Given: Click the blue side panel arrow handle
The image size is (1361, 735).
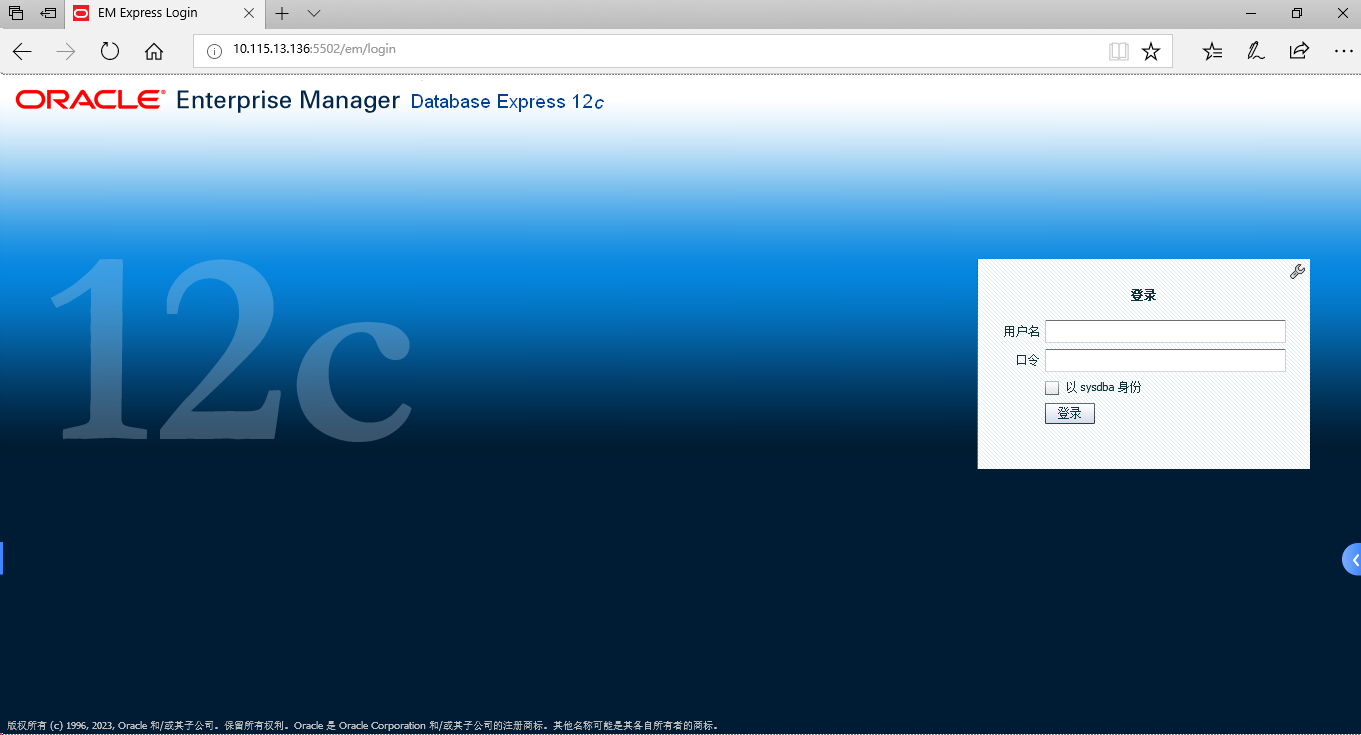Looking at the screenshot, I should click(x=1352, y=559).
